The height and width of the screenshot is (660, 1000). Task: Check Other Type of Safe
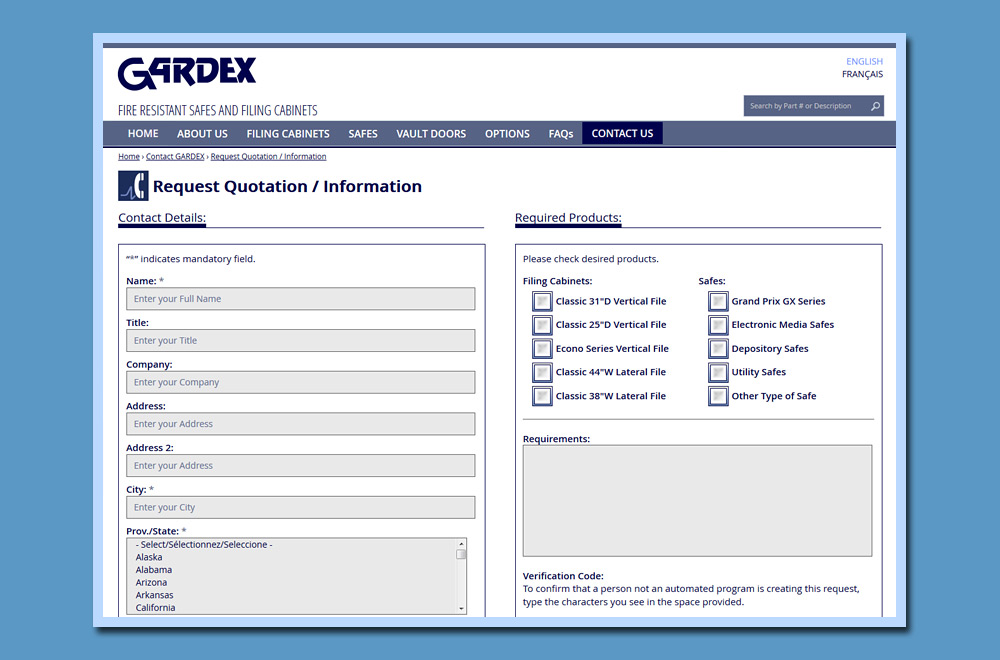[718, 396]
